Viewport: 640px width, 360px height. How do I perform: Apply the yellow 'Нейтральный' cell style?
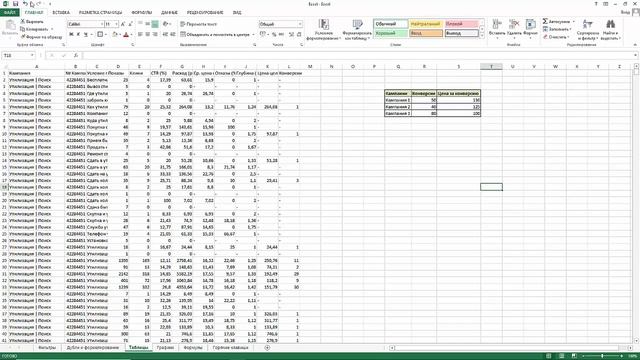click(x=426, y=24)
